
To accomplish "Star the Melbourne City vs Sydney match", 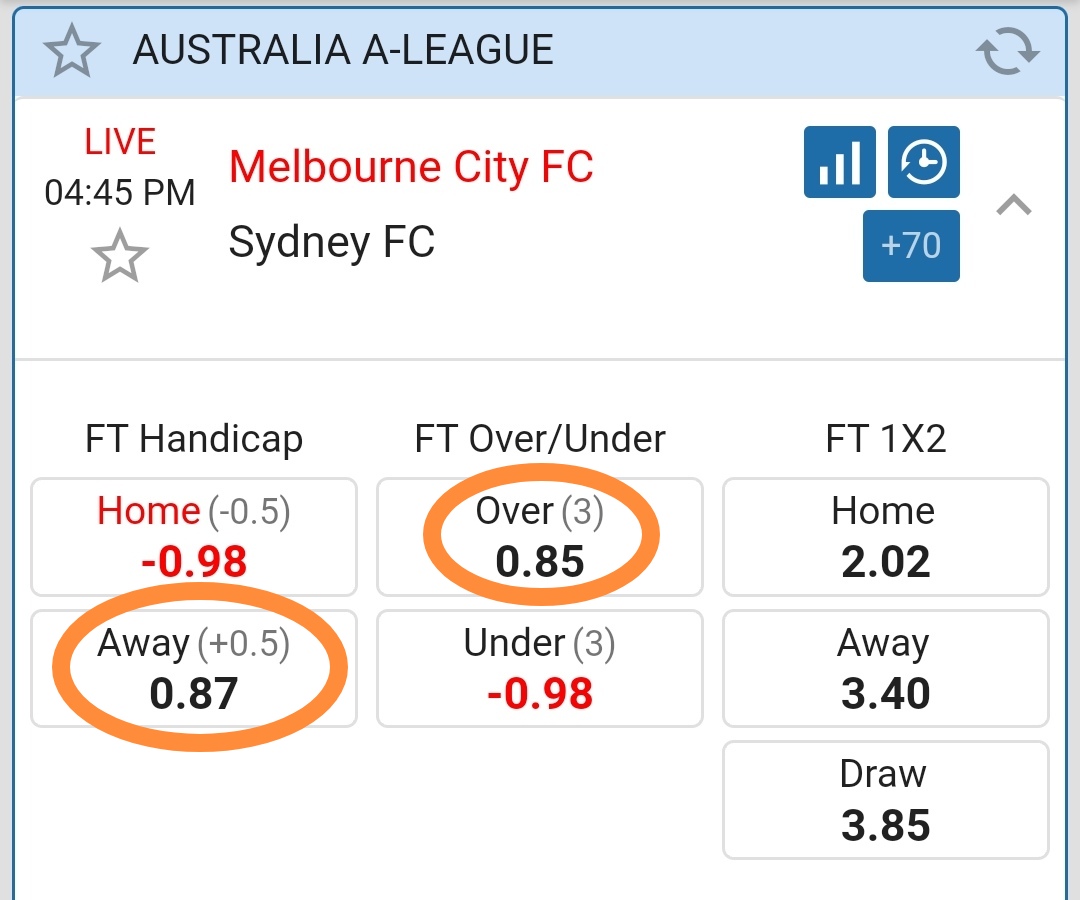I will [x=120, y=256].
